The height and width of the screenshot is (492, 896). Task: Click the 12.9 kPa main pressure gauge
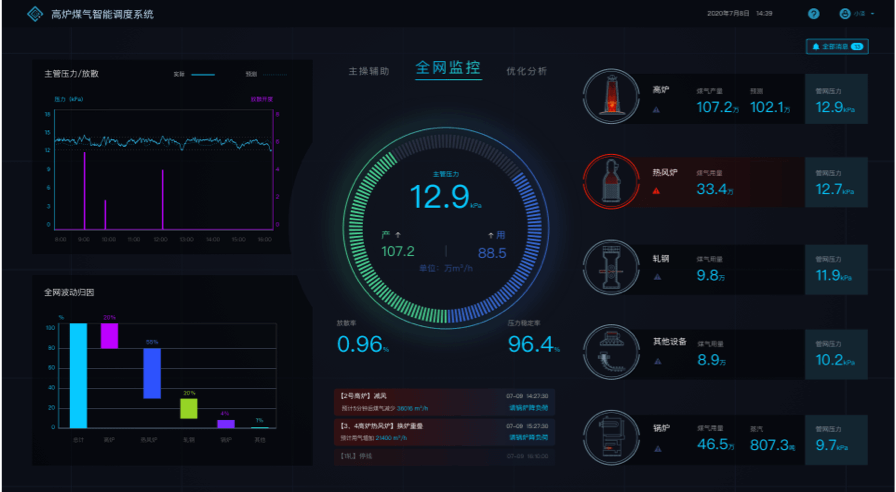(x=440, y=196)
